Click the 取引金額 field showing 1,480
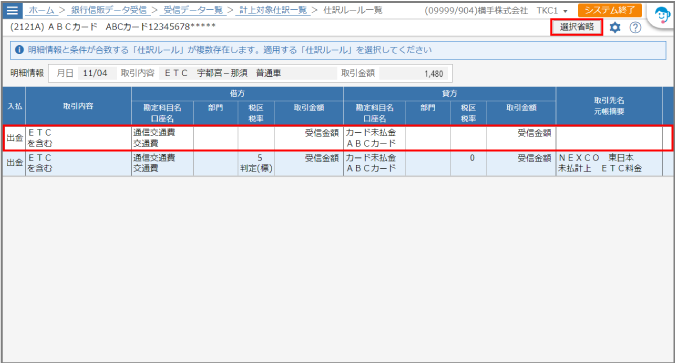The height and width of the screenshot is (363, 675). coord(414,73)
